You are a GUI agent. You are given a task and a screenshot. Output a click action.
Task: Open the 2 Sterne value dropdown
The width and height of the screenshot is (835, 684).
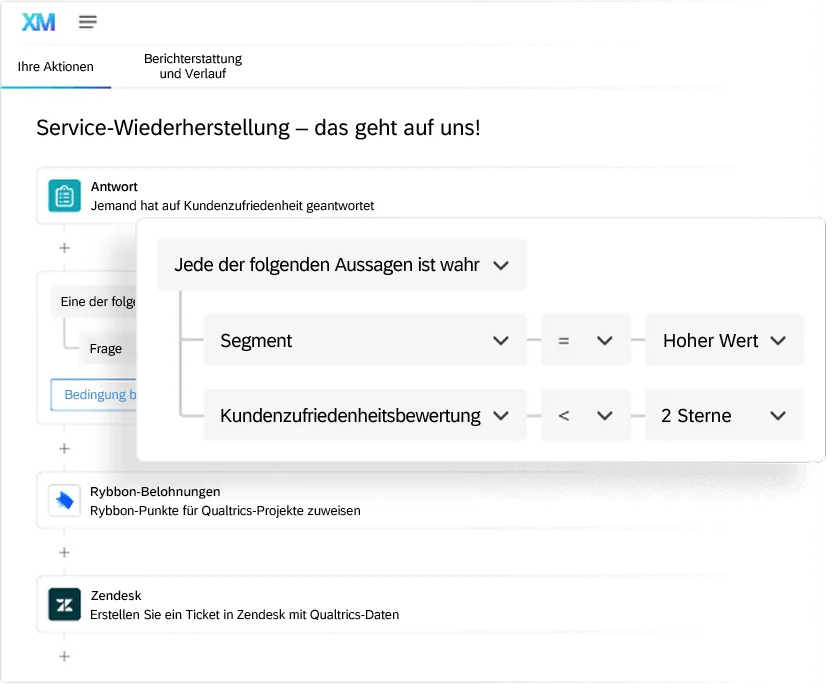pos(724,416)
